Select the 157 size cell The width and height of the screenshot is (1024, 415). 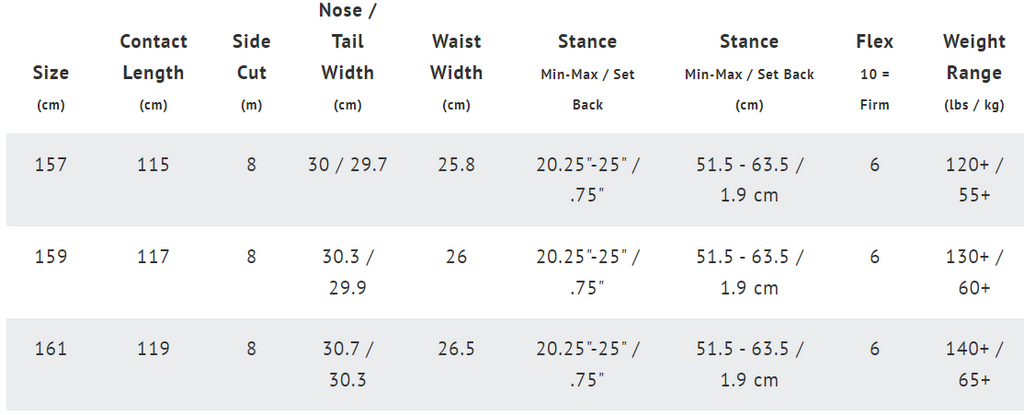pos(50,165)
